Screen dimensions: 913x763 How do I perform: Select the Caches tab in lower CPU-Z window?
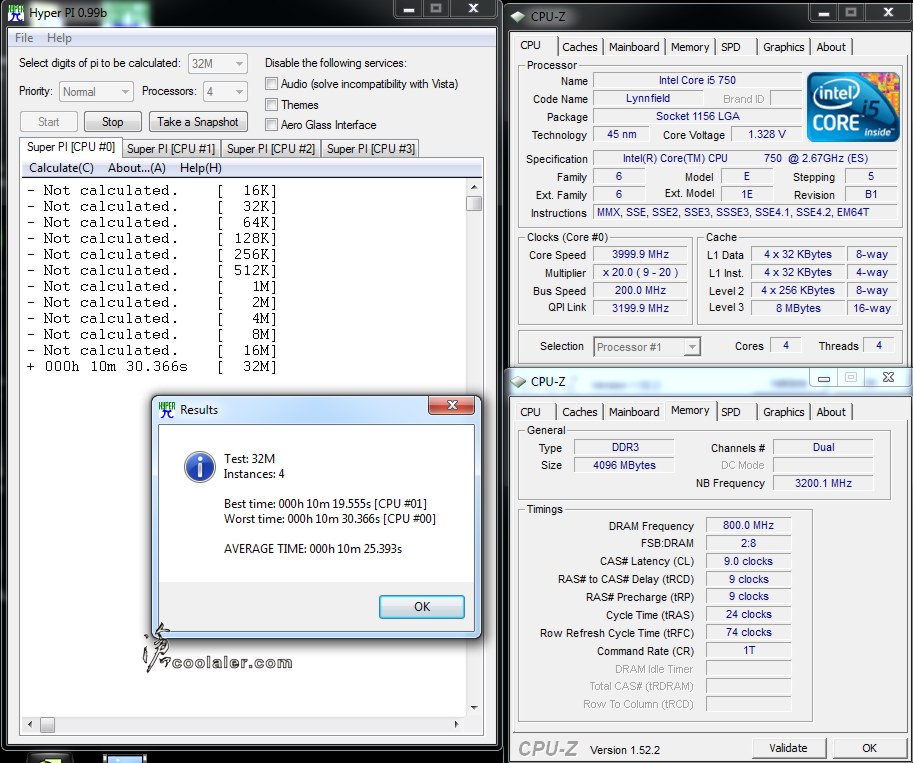coord(579,412)
